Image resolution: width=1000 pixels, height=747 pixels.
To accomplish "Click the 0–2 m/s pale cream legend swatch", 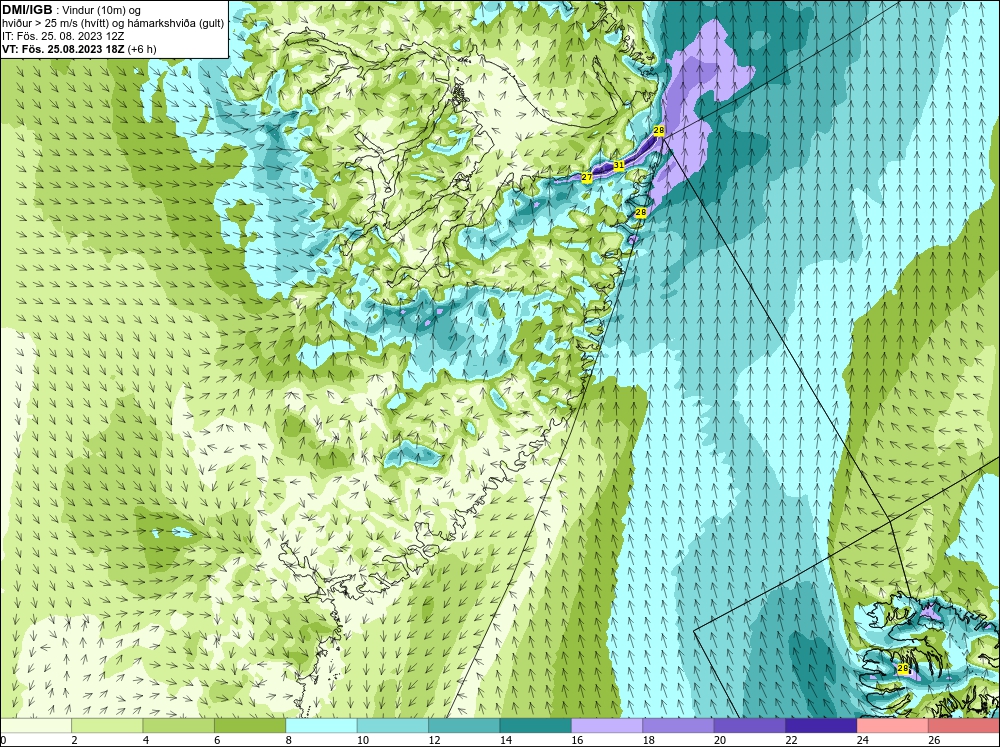I will (x=36, y=725).
